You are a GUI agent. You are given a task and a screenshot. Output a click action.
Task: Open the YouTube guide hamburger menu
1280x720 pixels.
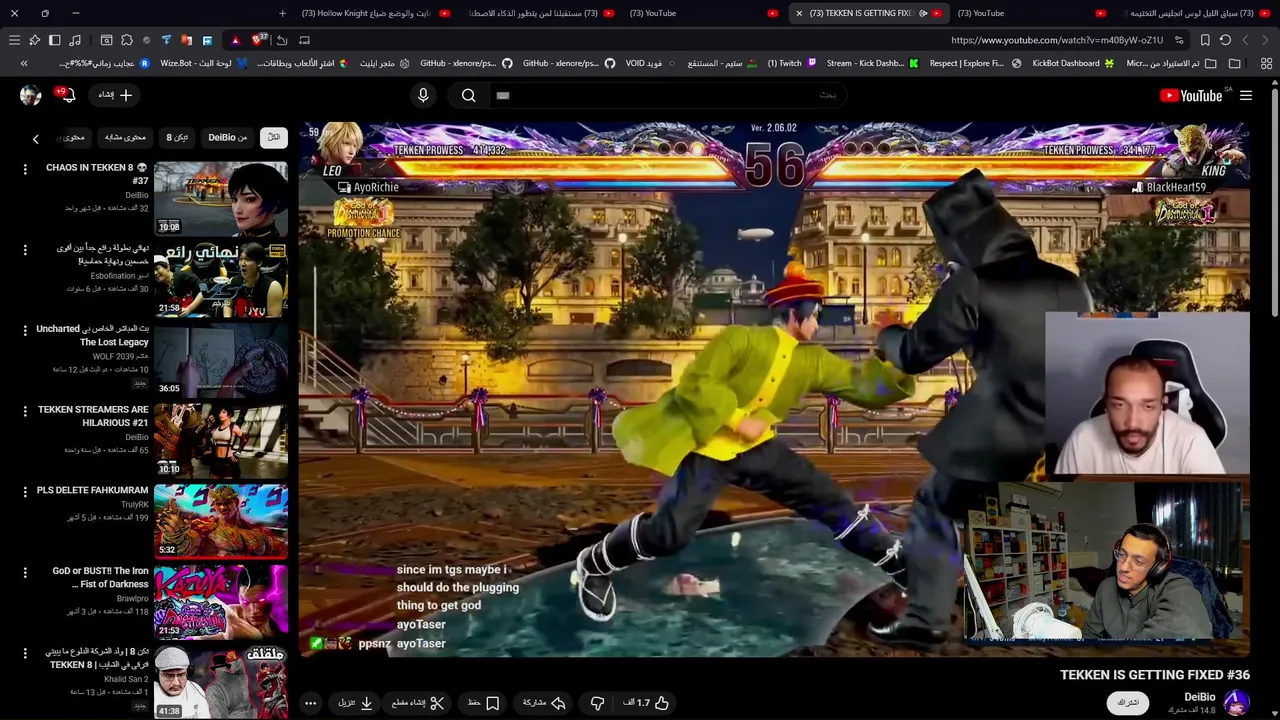click(x=1246, y=95)
